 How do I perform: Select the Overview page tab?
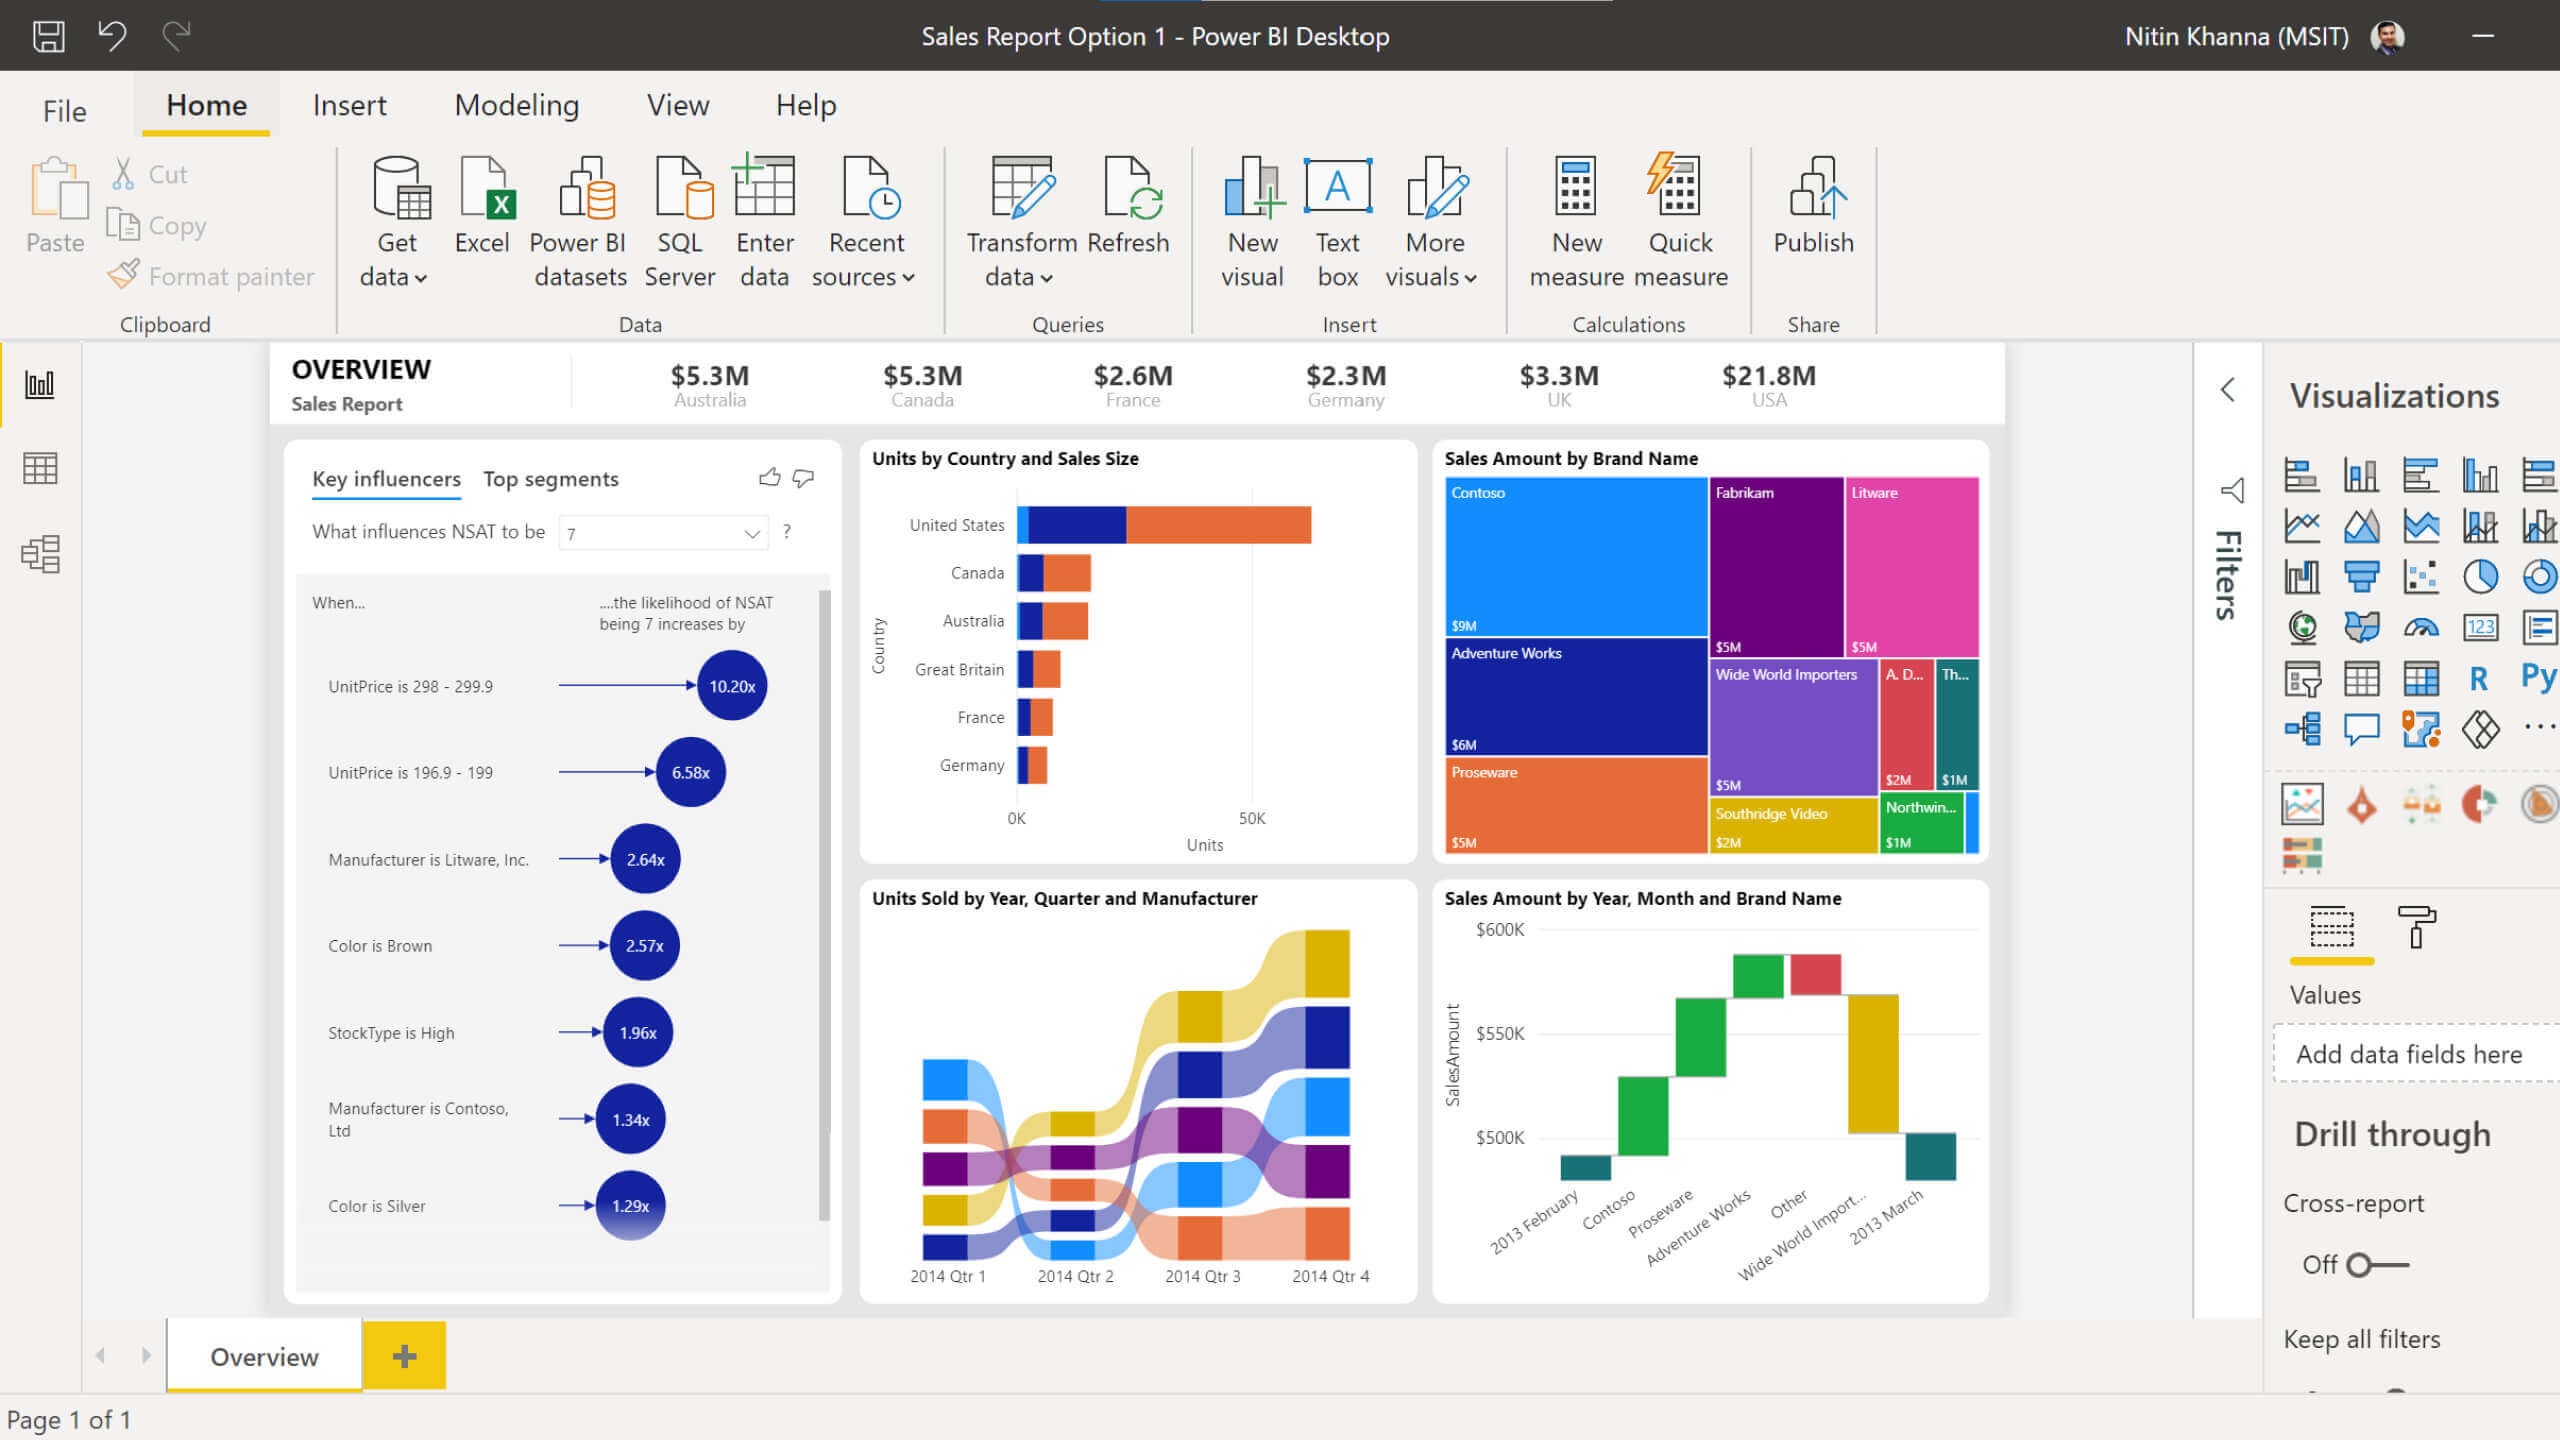click(264, 1356)
